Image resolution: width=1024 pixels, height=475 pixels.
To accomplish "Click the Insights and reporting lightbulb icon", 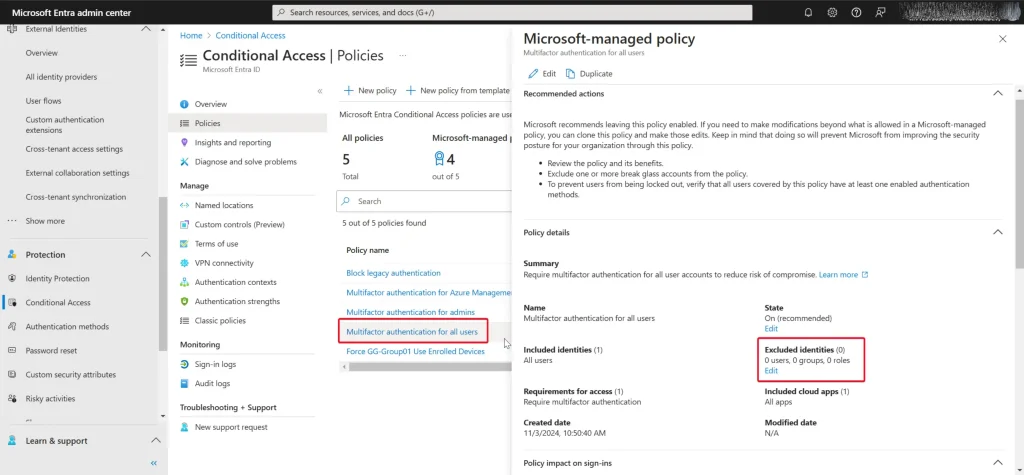I will point(184,142).
